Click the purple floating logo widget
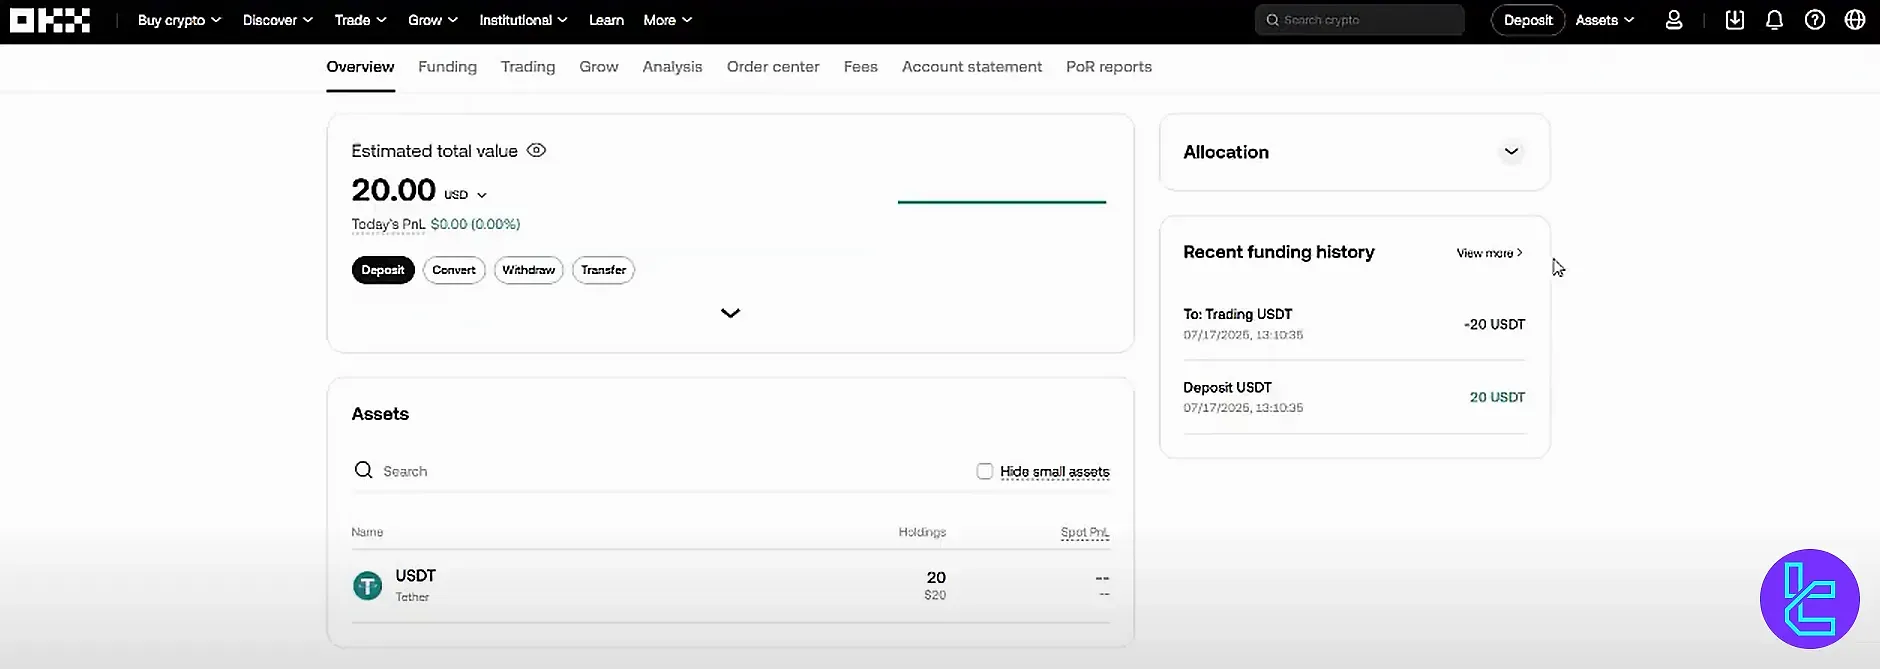 tap(1809, 599)
